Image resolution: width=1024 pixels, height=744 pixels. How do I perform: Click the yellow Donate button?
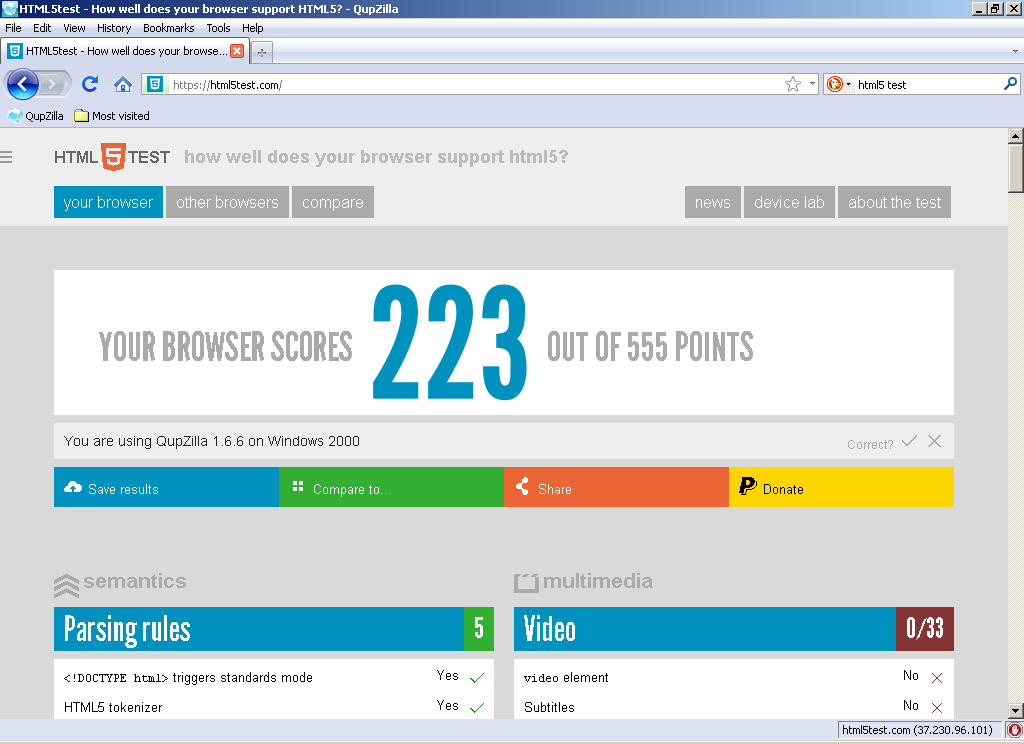pyautogui.click(x=841, y=487)
